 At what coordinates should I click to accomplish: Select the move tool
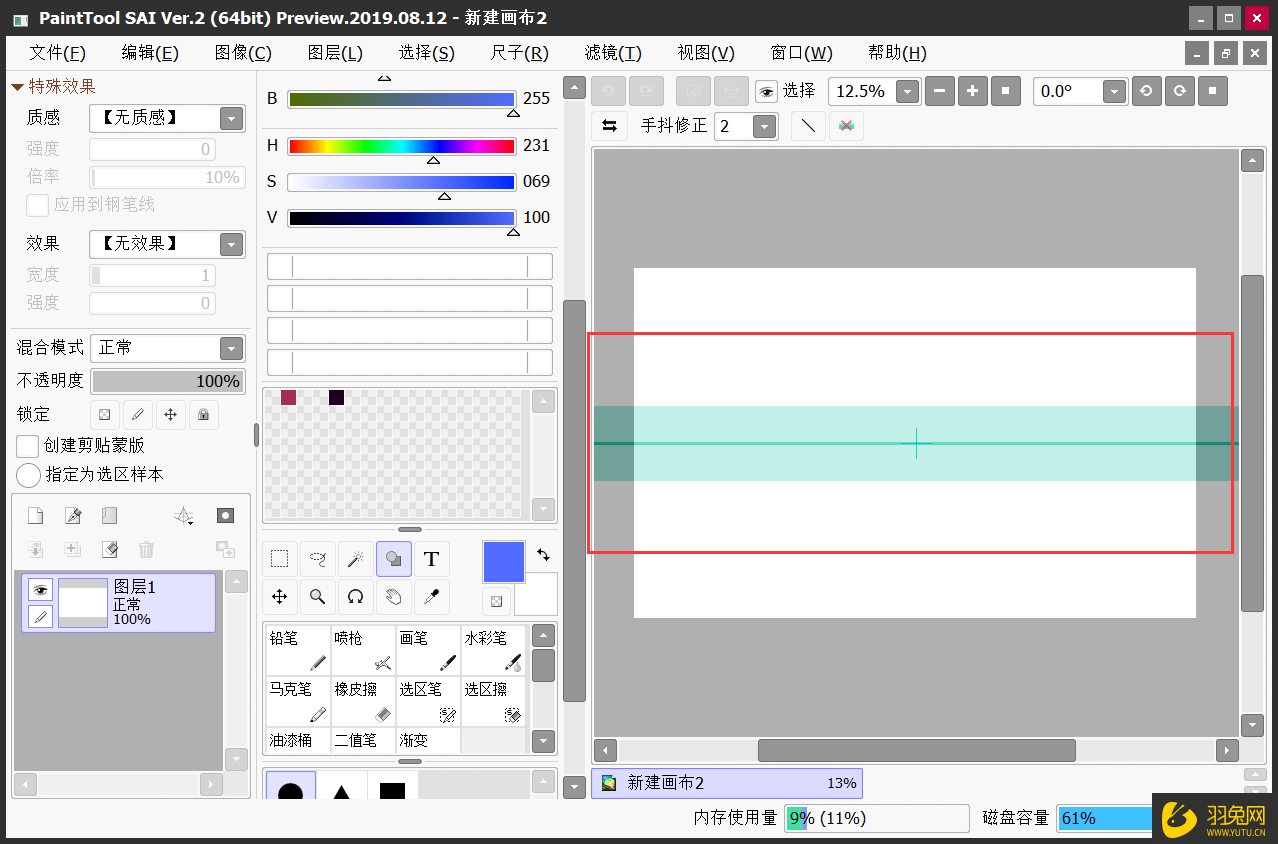click(280, 597)
